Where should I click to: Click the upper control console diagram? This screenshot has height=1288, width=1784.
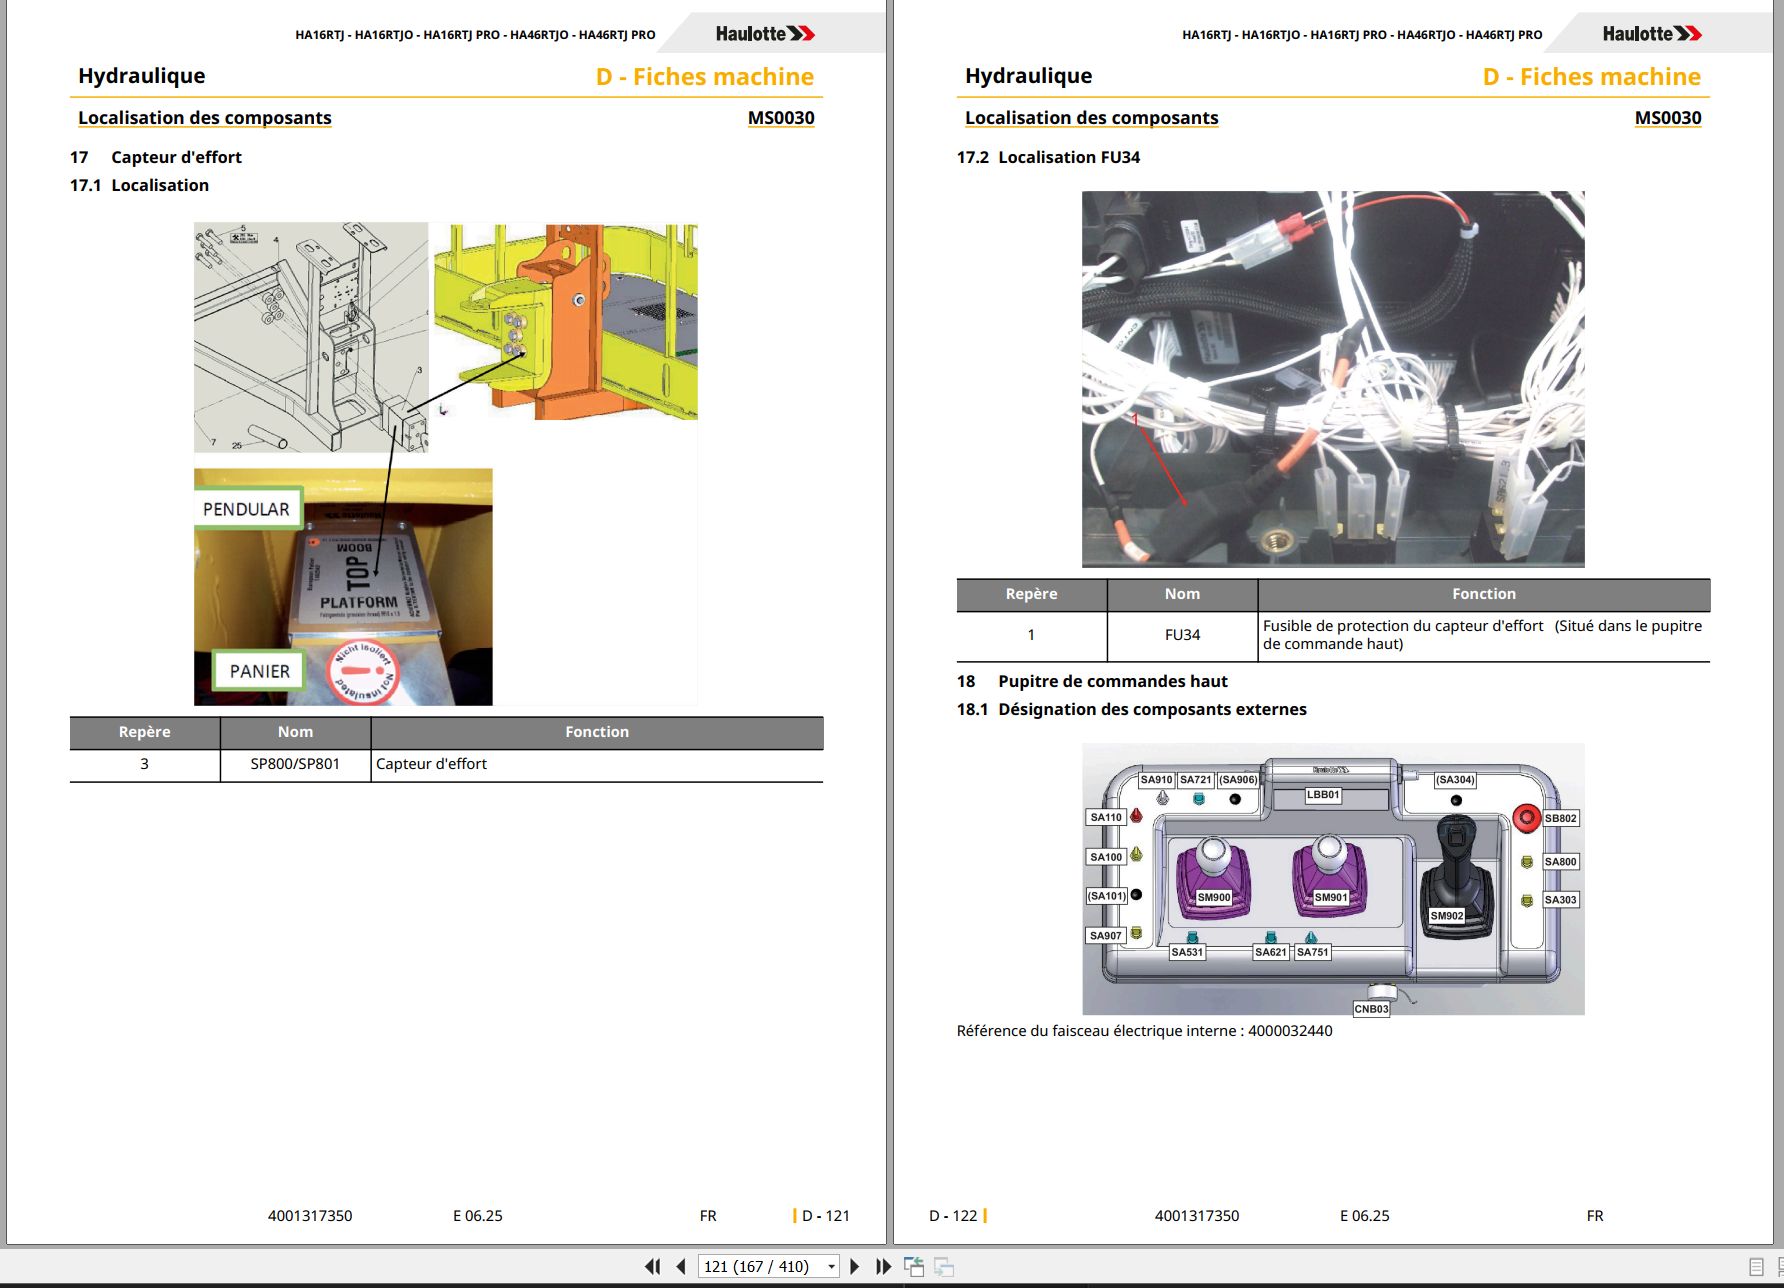pos(1333,879)
